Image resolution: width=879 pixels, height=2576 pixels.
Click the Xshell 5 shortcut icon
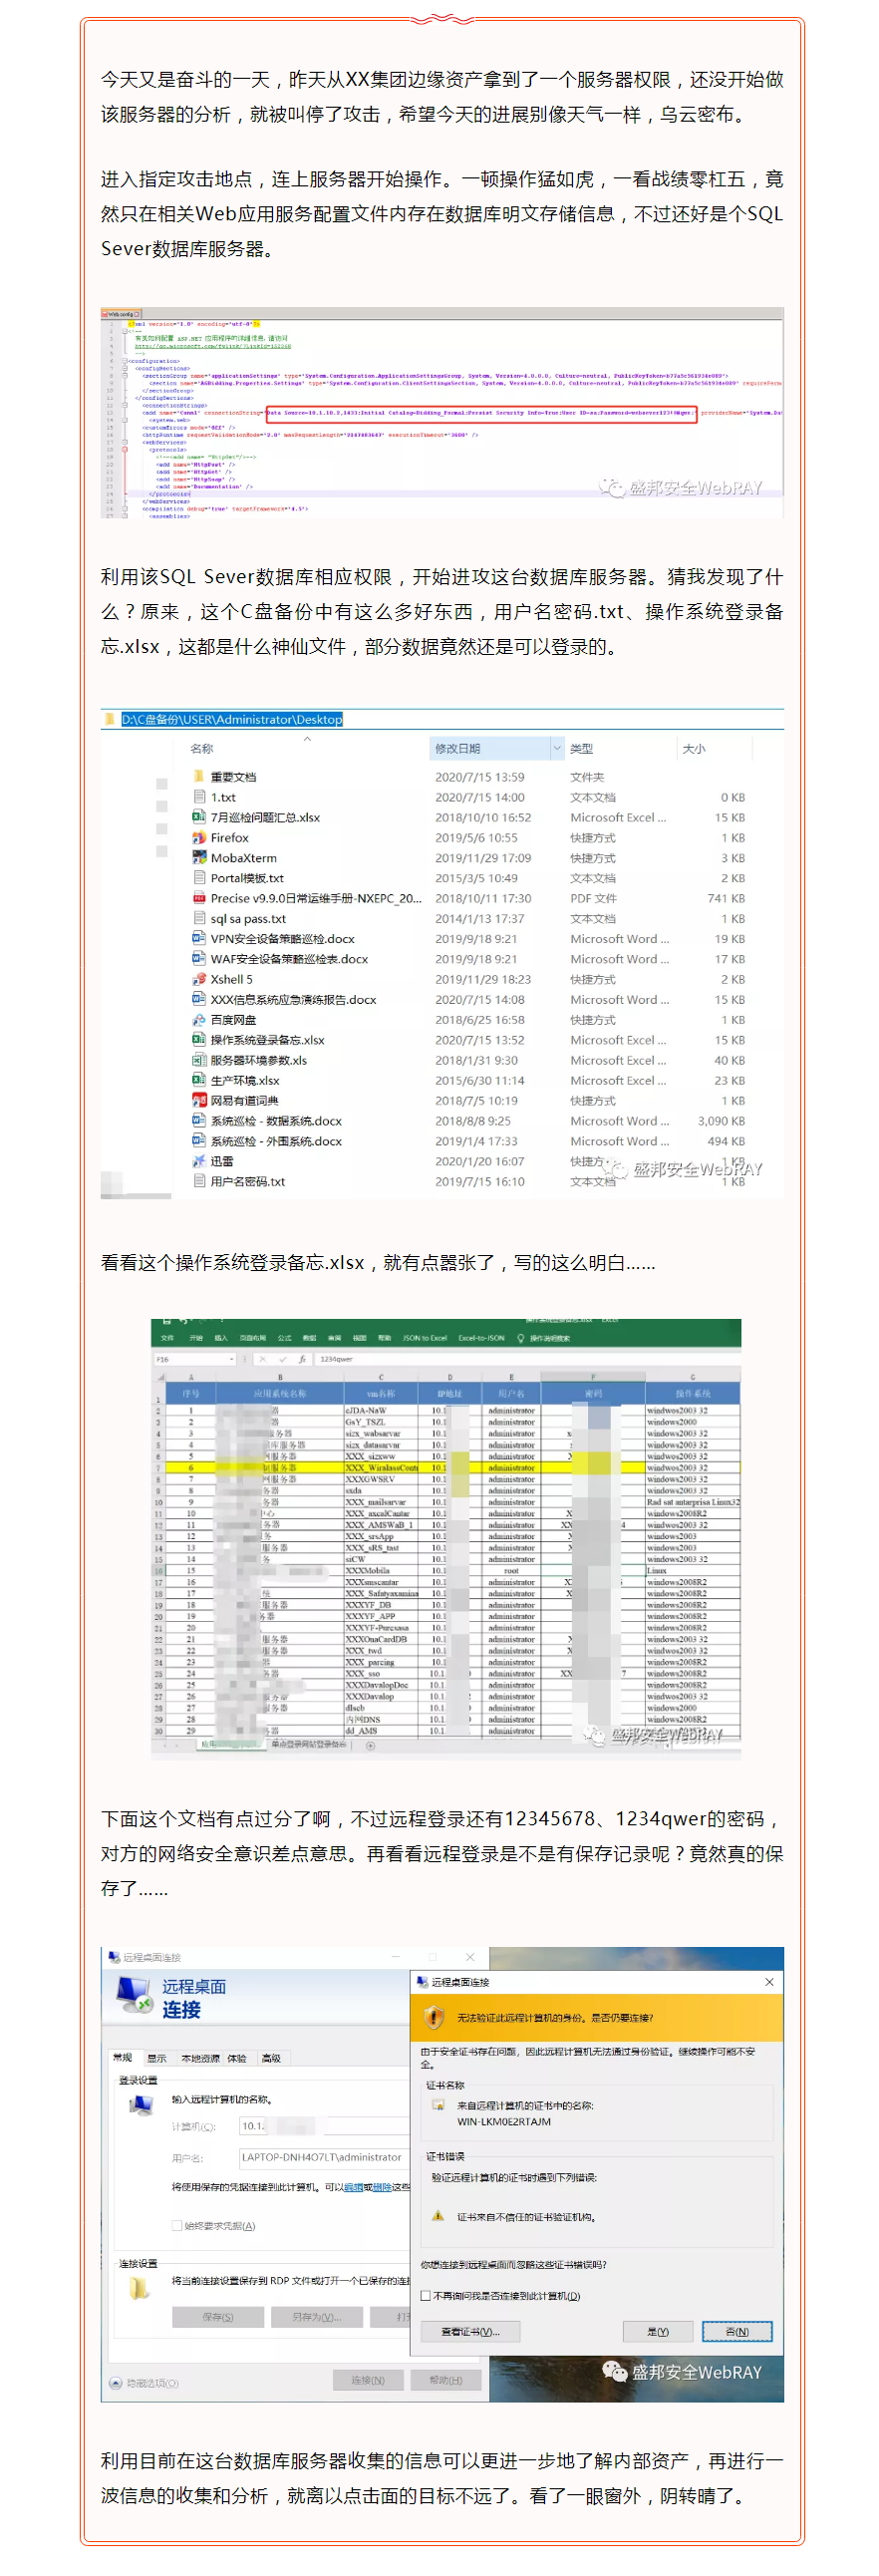pyautogui.click(x=199, y=979)
